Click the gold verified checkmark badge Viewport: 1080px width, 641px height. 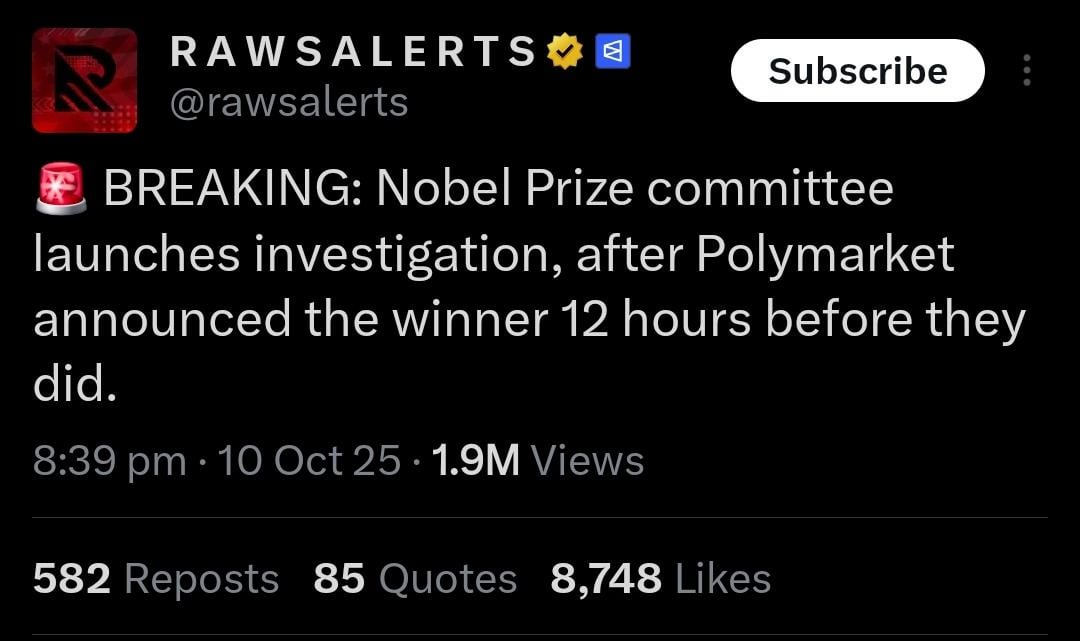[x=565, y=52]
